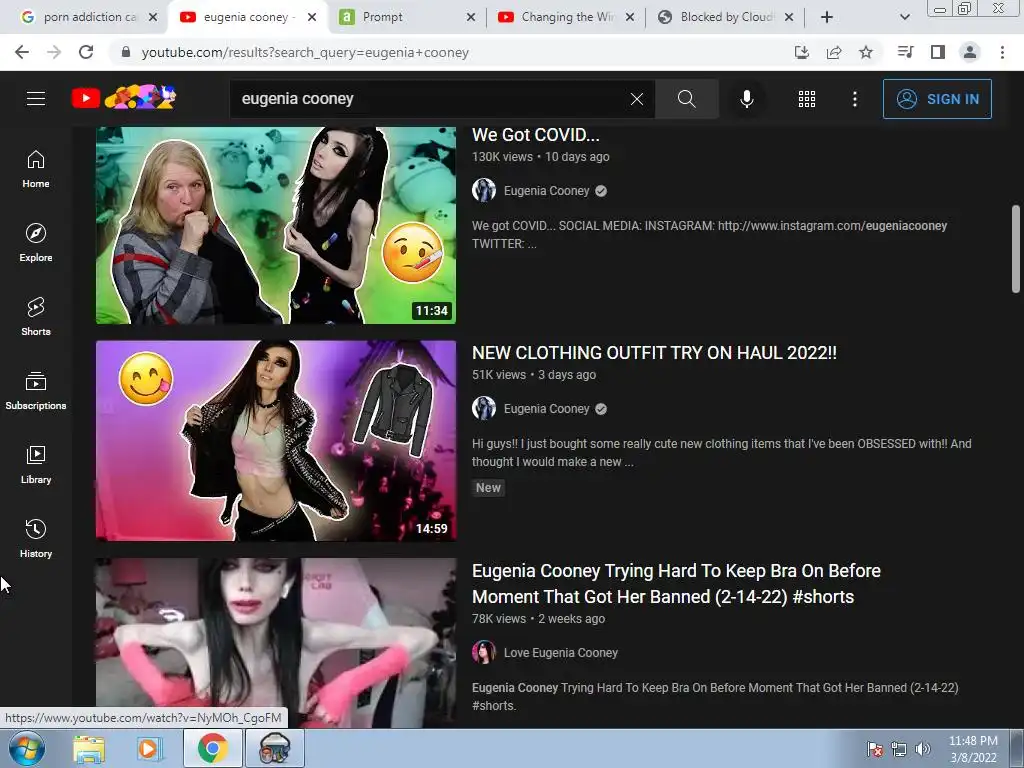This screenshot has height=768, width=1024.
Task: Click the URL in address bar
Action: click(x=305, y=52)
